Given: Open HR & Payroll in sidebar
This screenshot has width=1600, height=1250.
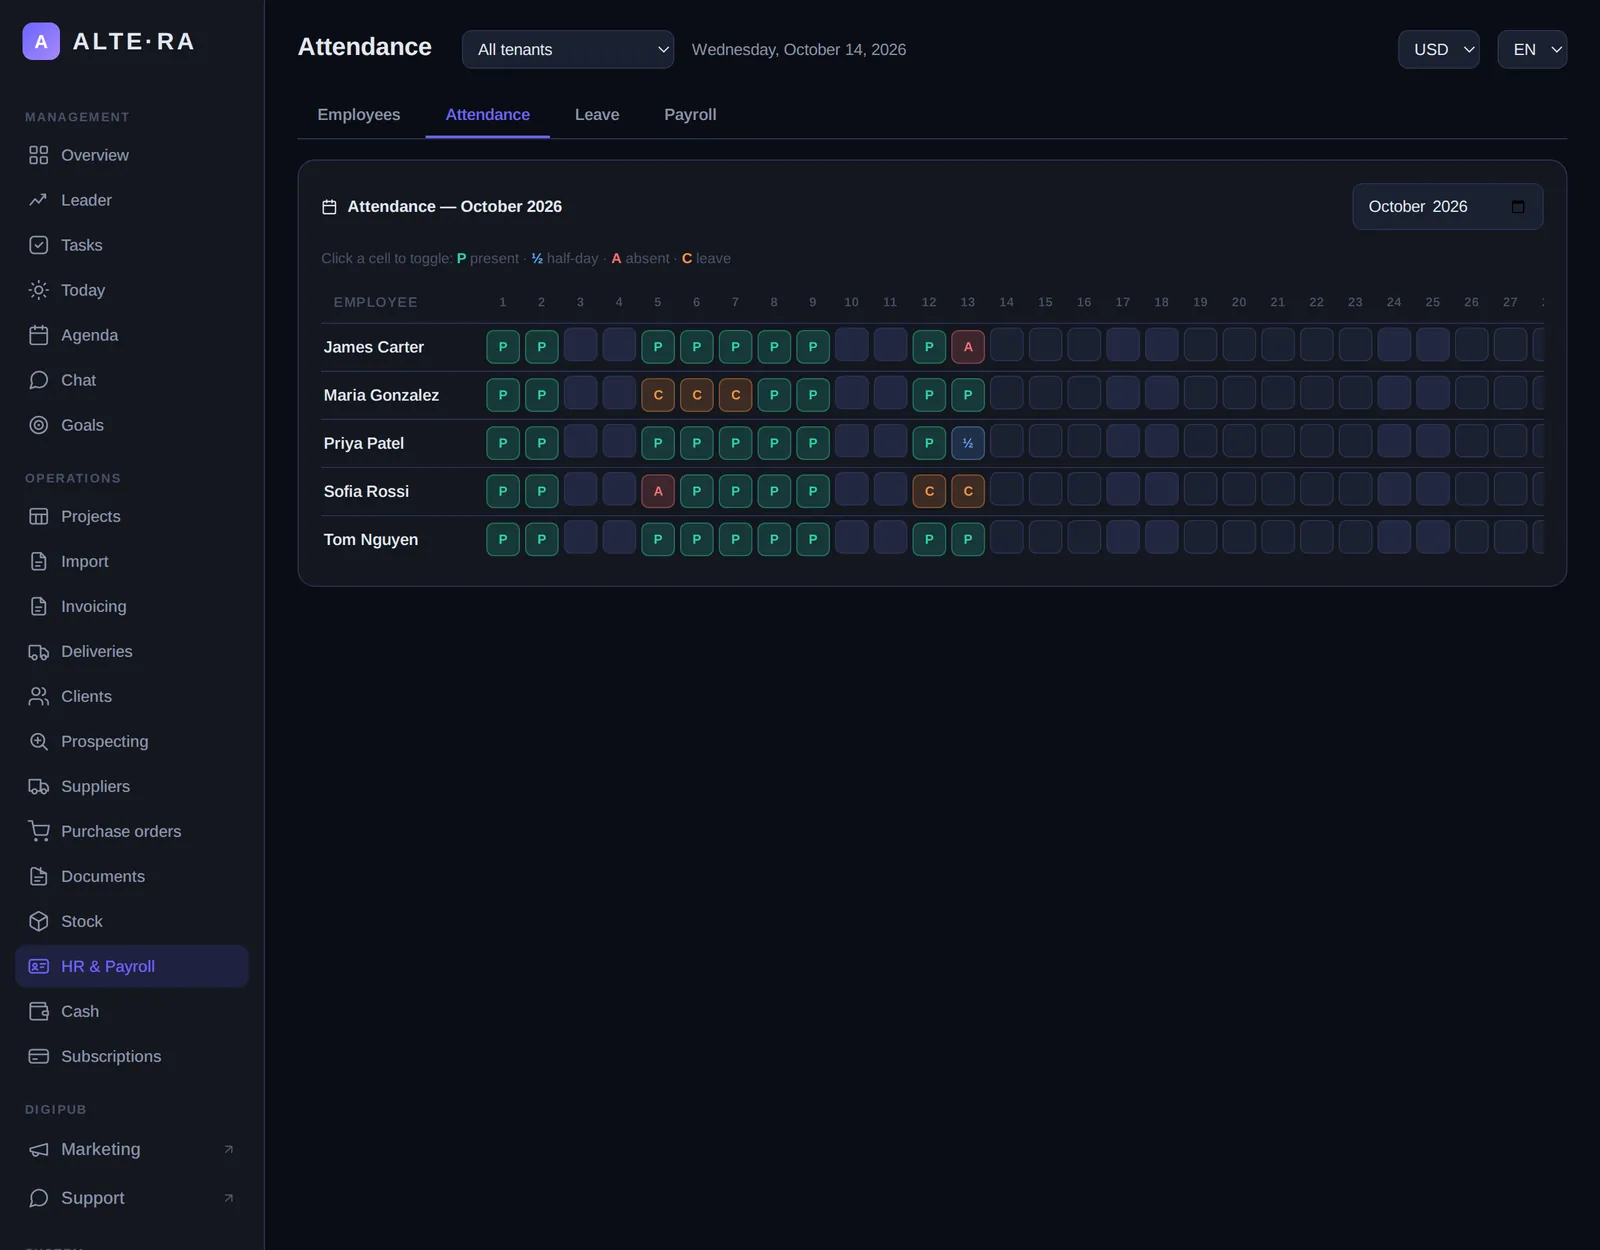Looking at the screenshot, I should 132,966.
